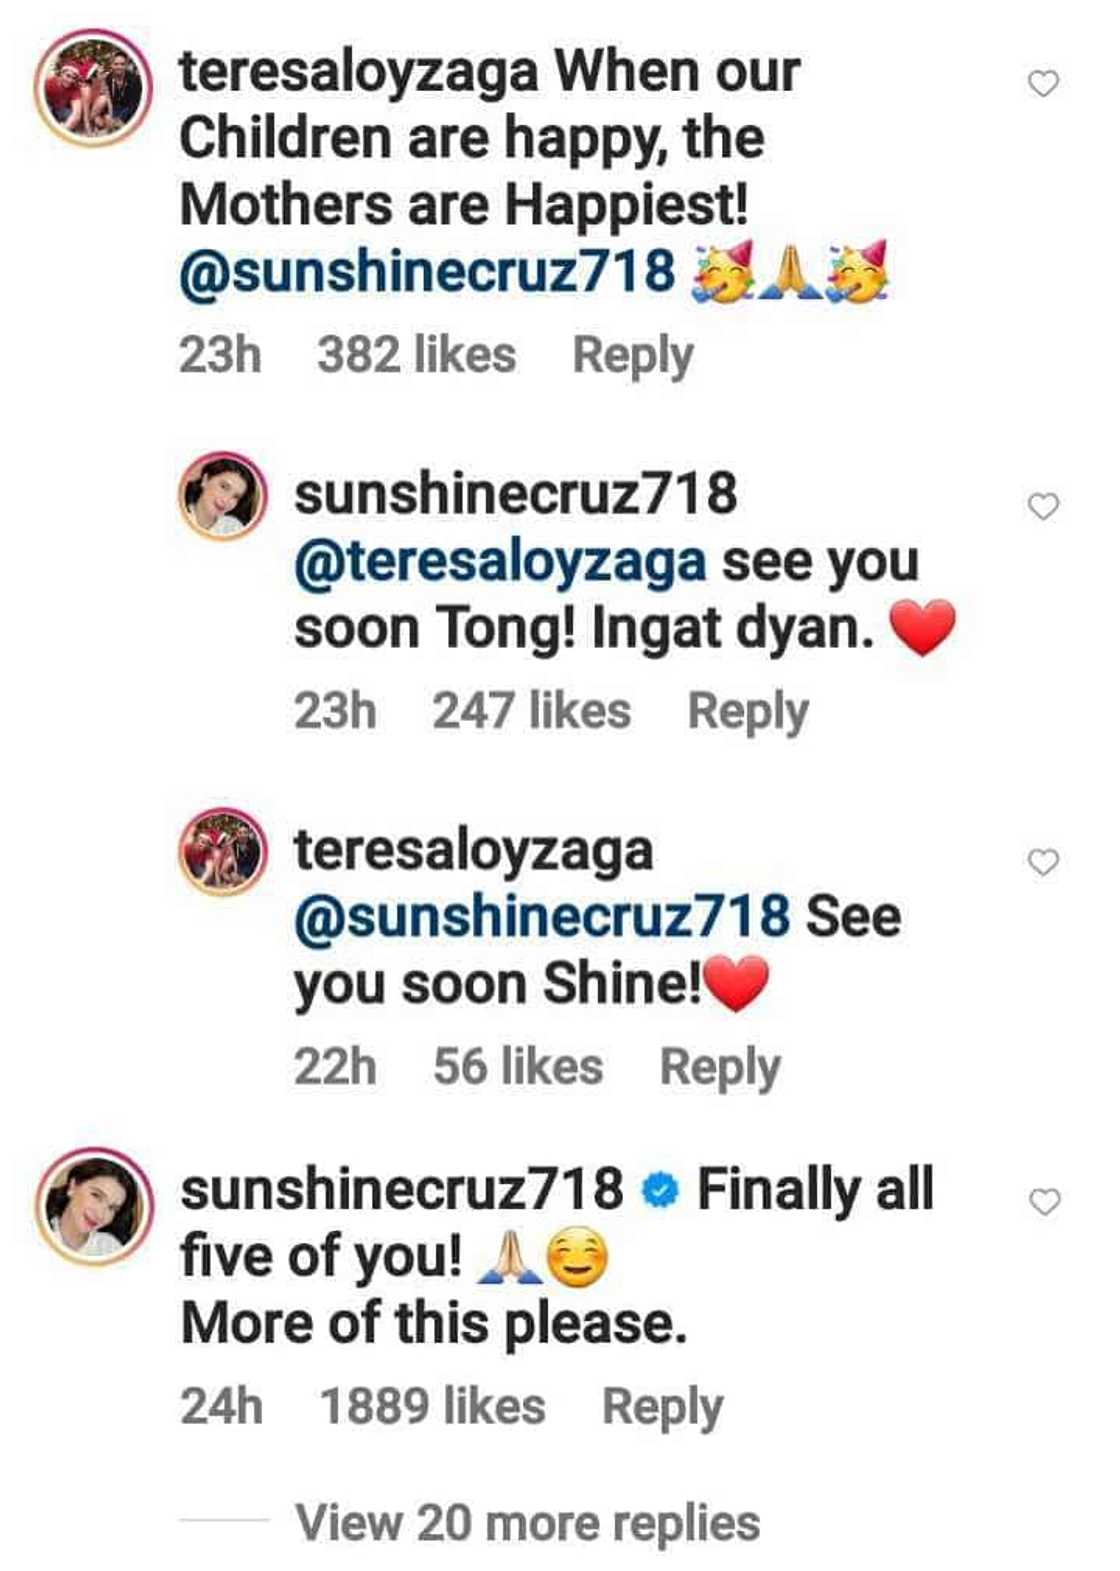Screen dimensions: 1120x1571
Task: Expand View 20 more replies
Action: (527, 1523)
